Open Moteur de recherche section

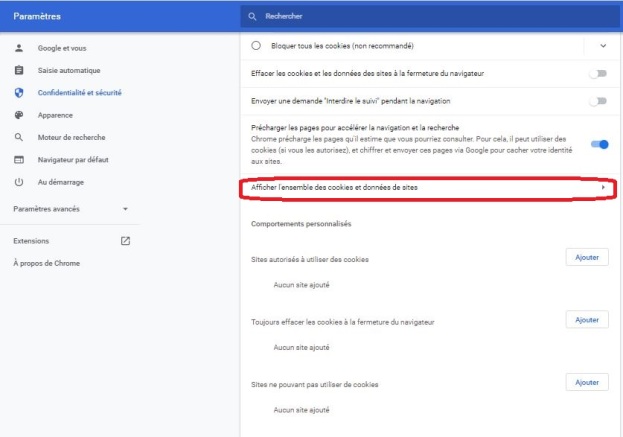(x=70, y=137)
